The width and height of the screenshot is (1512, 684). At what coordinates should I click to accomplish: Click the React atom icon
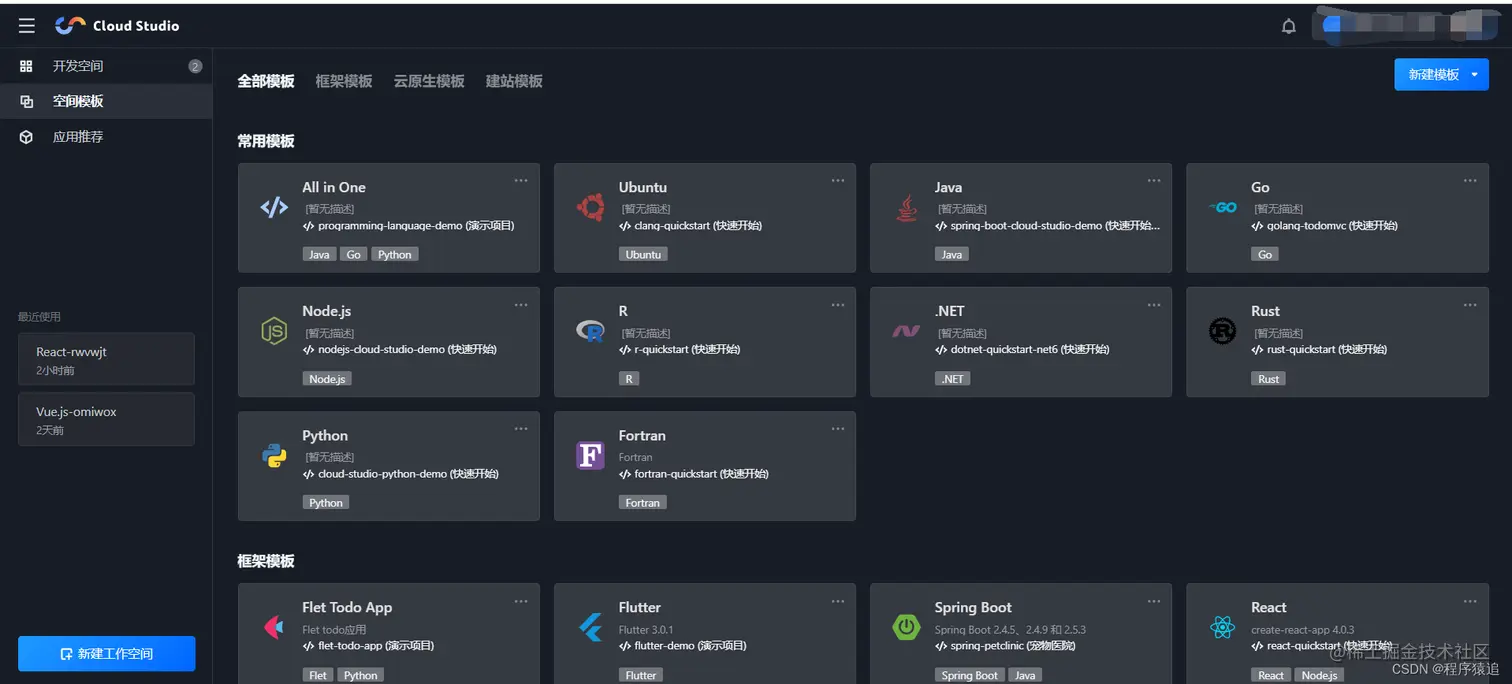coord(1222,627)
